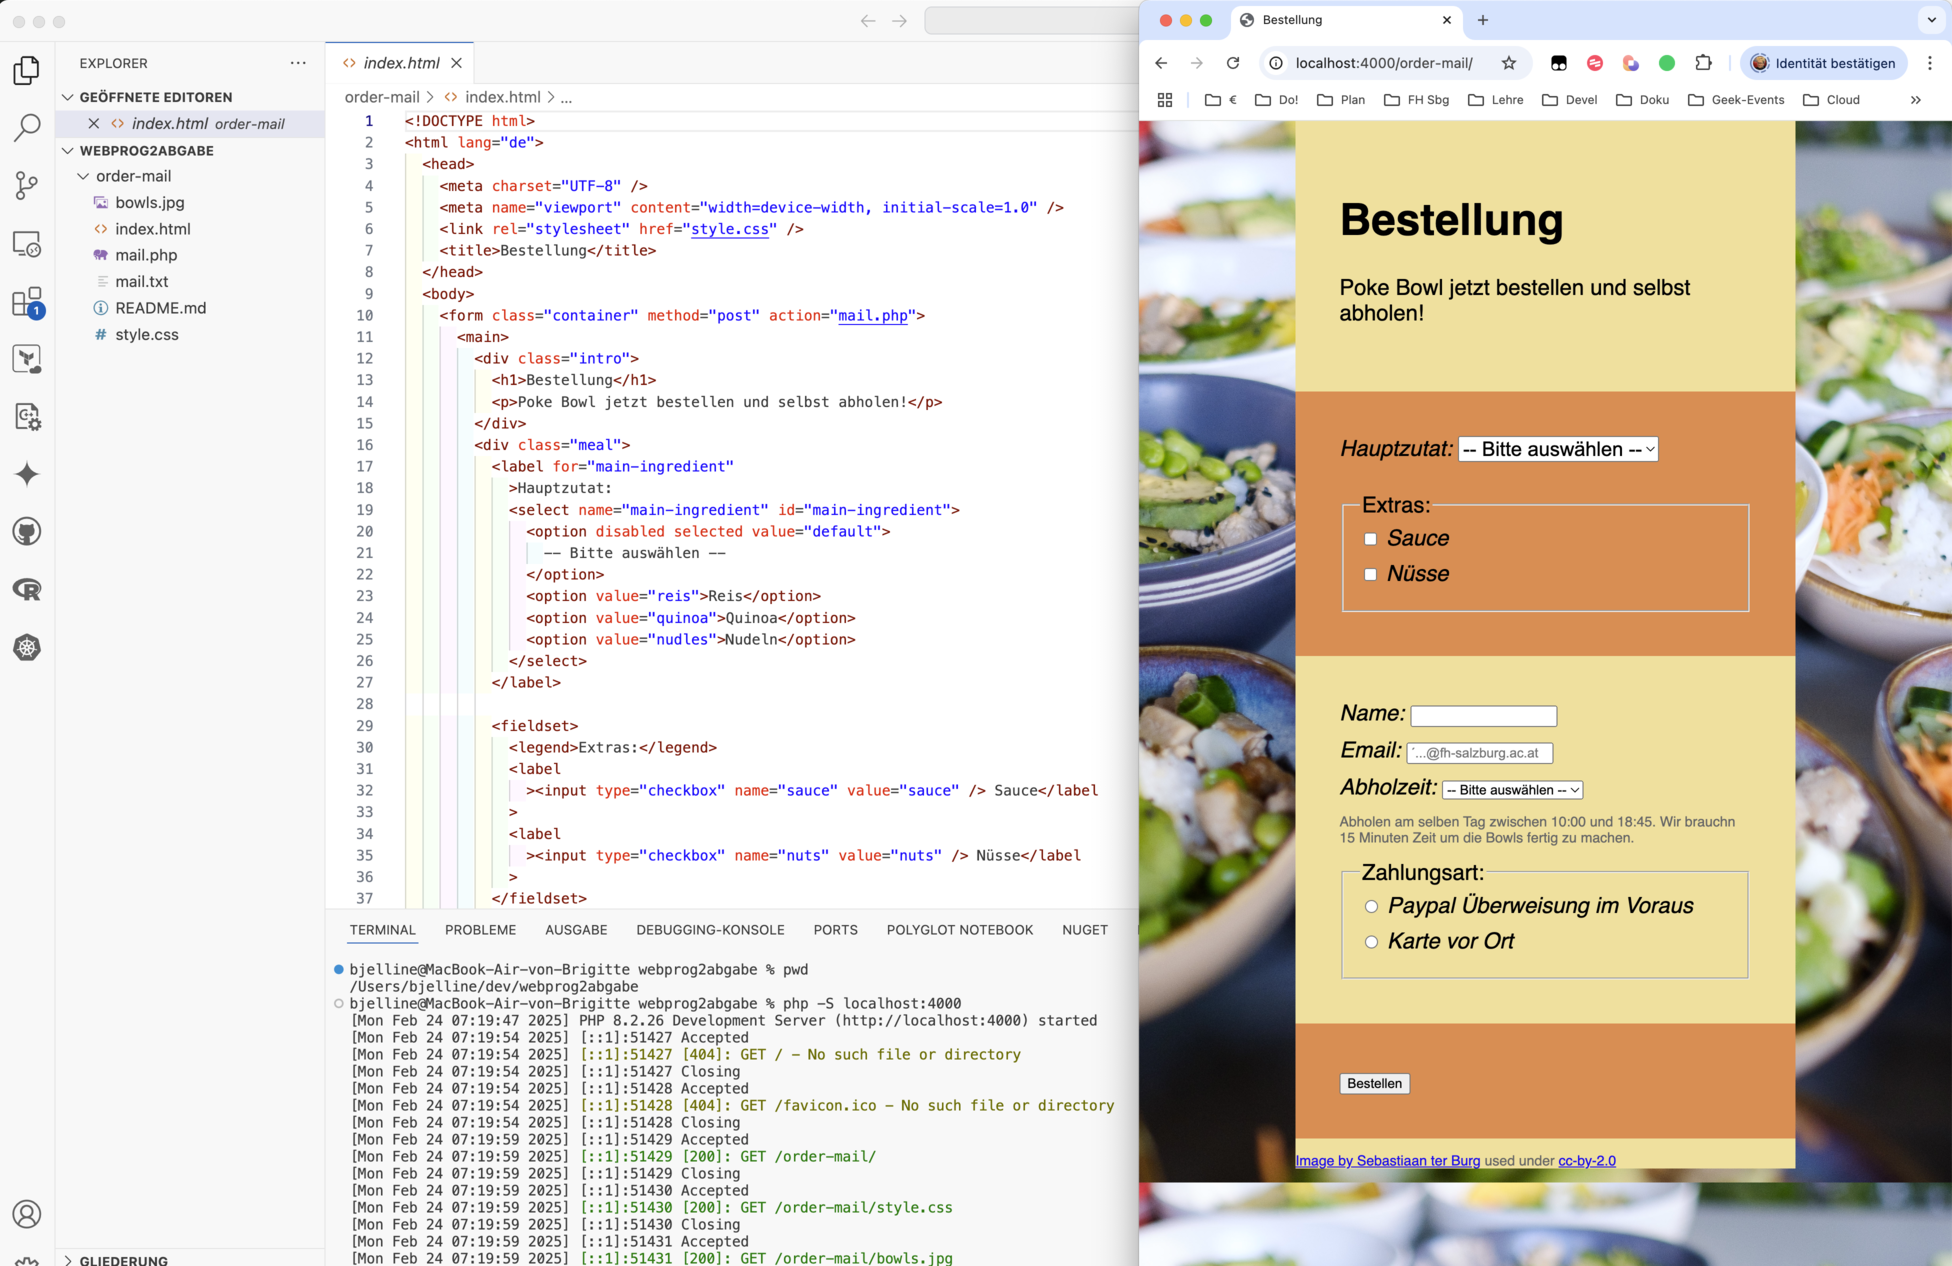Viewport: 1952px width, 1266px height.
Task: Click Chrome forward button
Action: tap(1197, 63)
